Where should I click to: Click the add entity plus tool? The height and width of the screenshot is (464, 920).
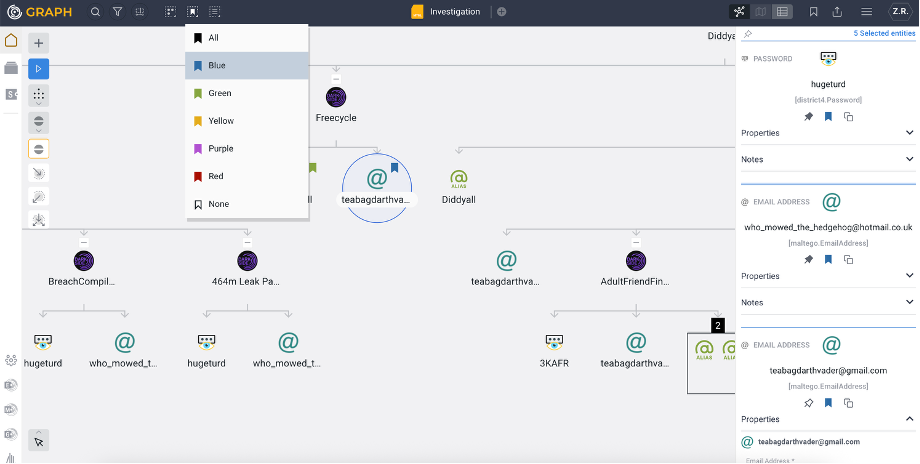[39, 43]
